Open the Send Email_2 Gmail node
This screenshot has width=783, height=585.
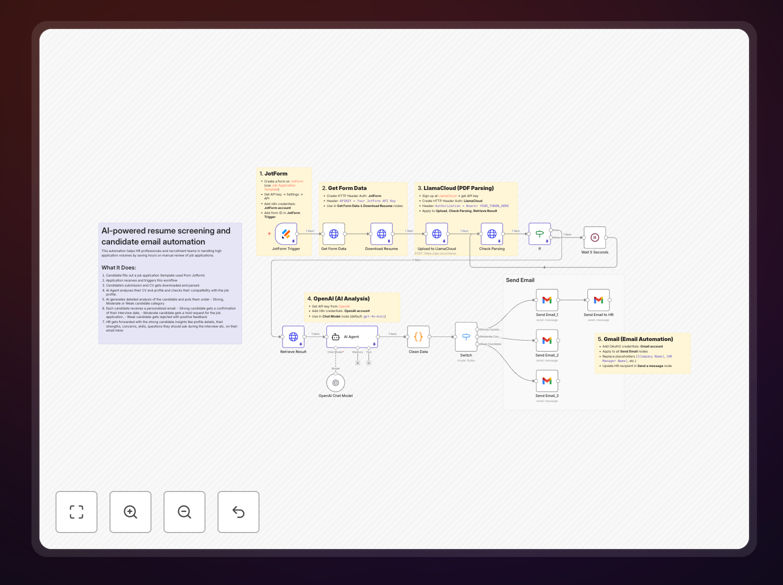click(547, 340)
